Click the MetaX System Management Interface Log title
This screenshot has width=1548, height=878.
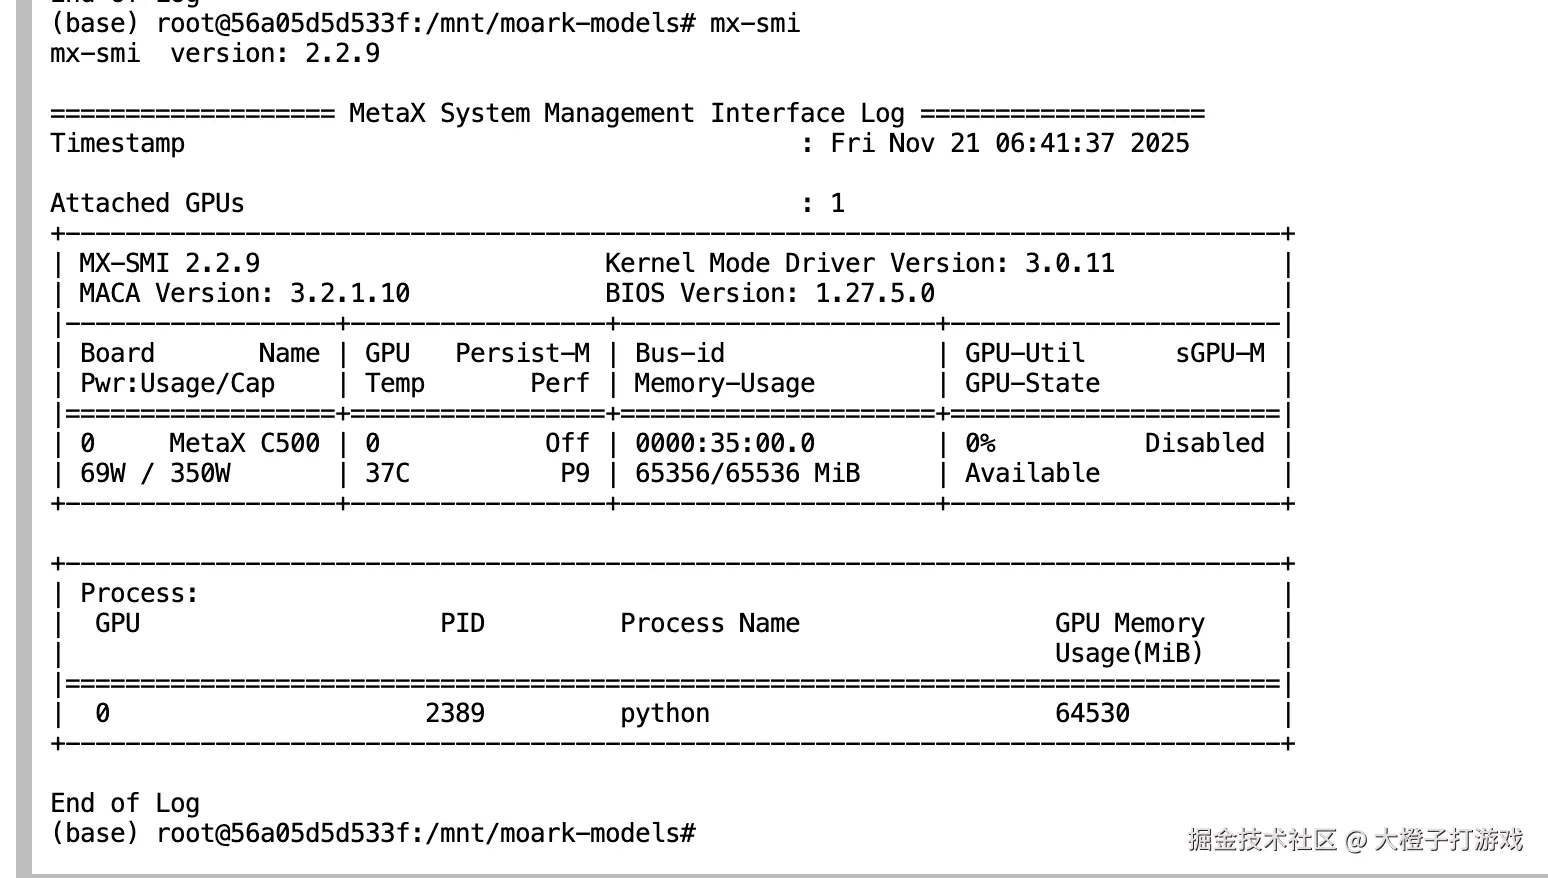(626, 113)
